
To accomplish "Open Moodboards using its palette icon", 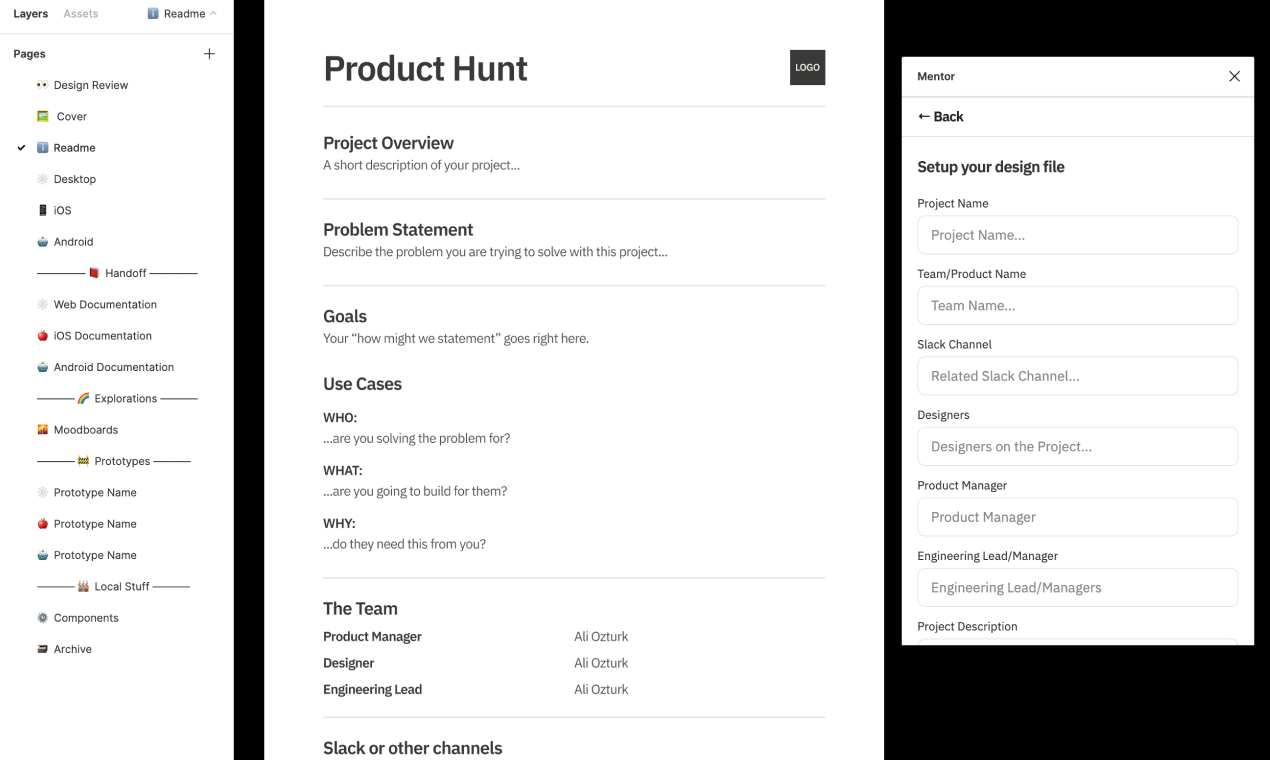I will click(41, 429).
